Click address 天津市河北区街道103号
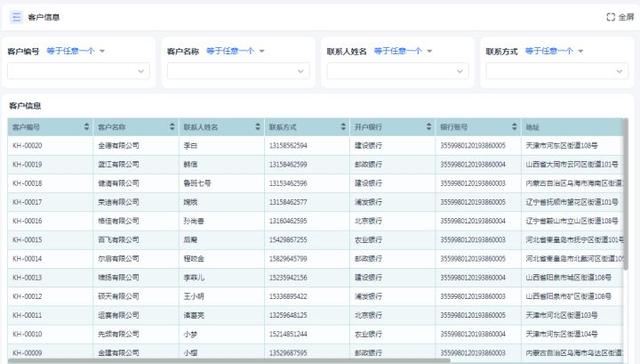This screenshot has width=640, height=364. (562, 315)
